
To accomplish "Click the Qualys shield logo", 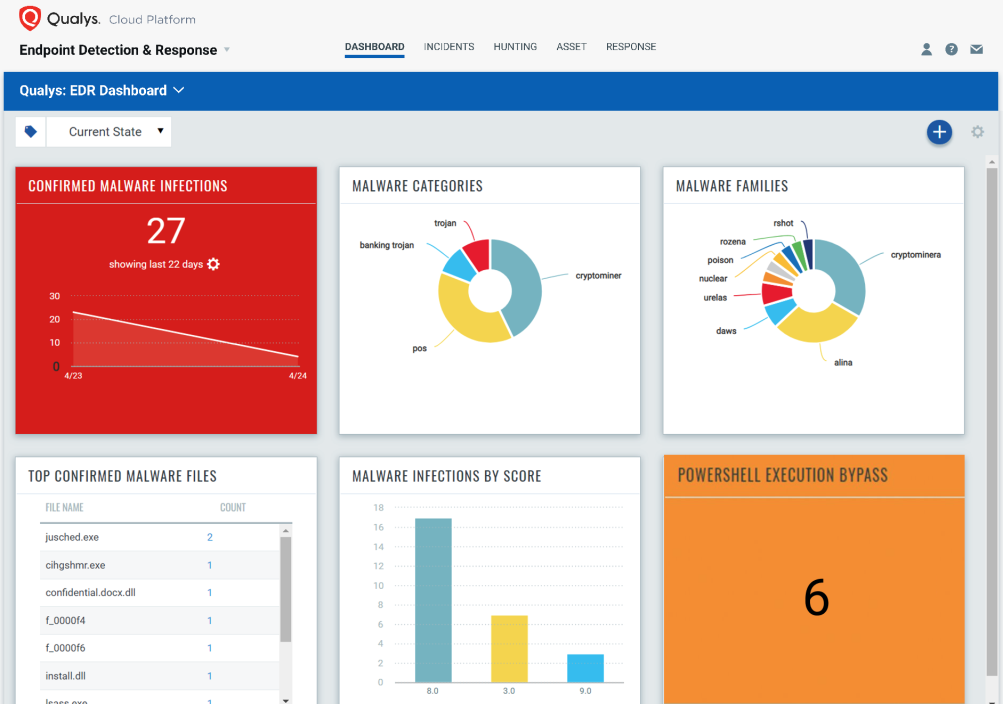I will (x=30, y=18).
